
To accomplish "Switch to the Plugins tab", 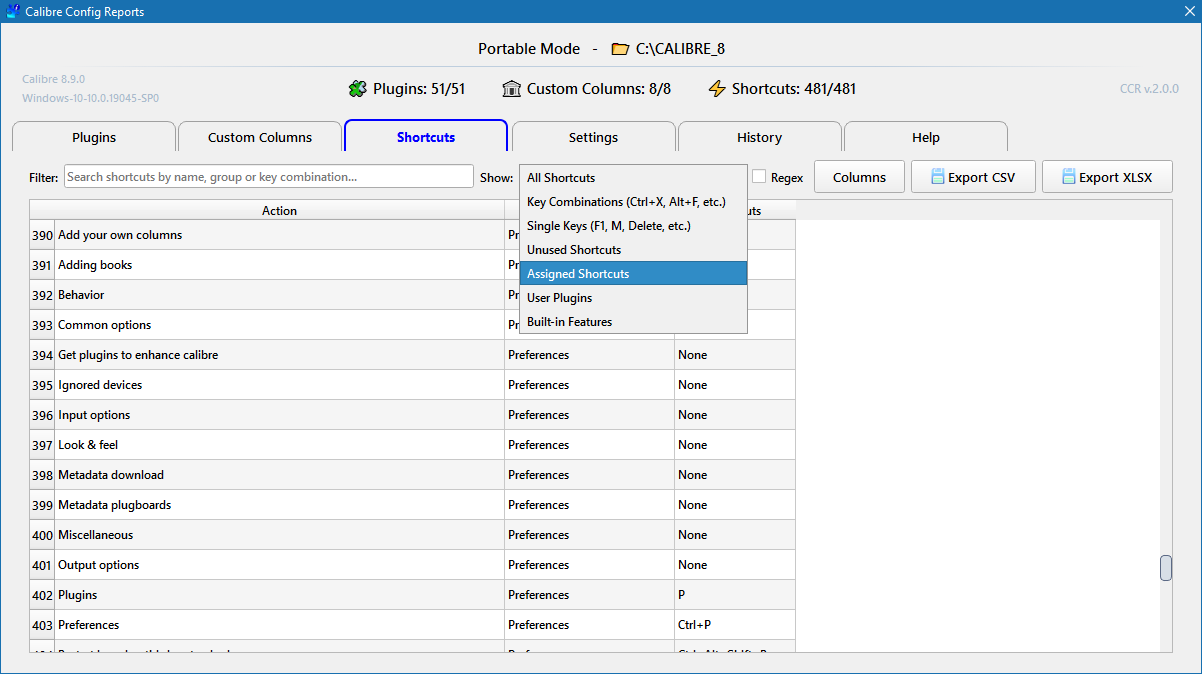I will tap(94, 137).
